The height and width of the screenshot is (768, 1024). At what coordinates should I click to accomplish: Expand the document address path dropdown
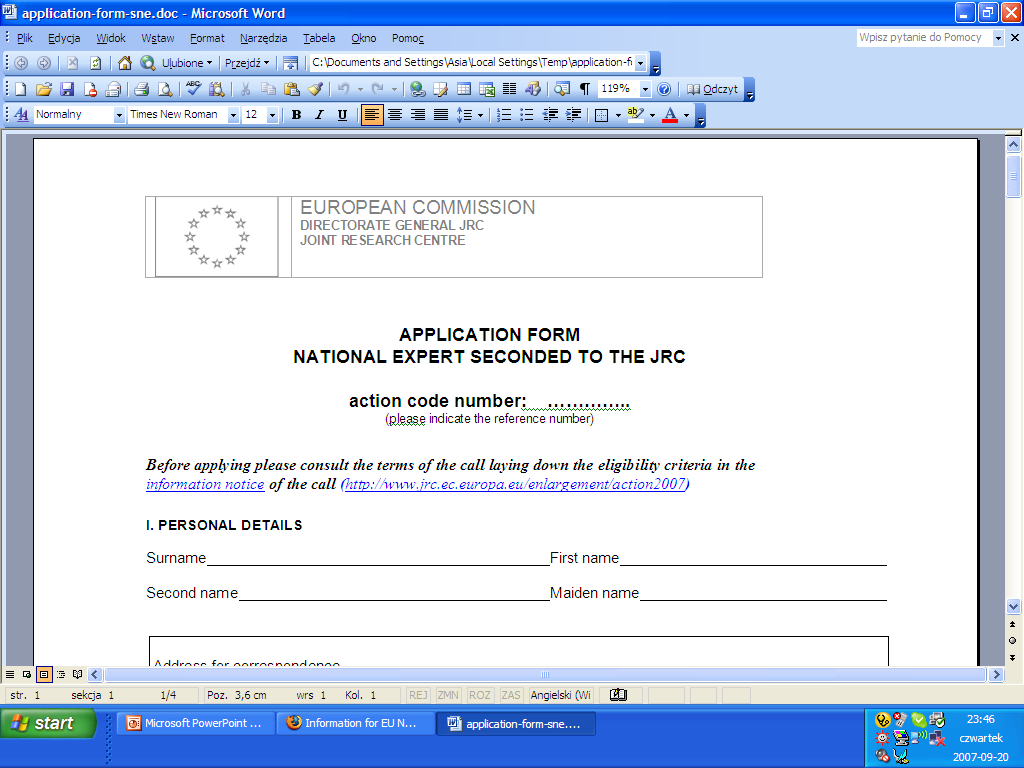(641, 63)
